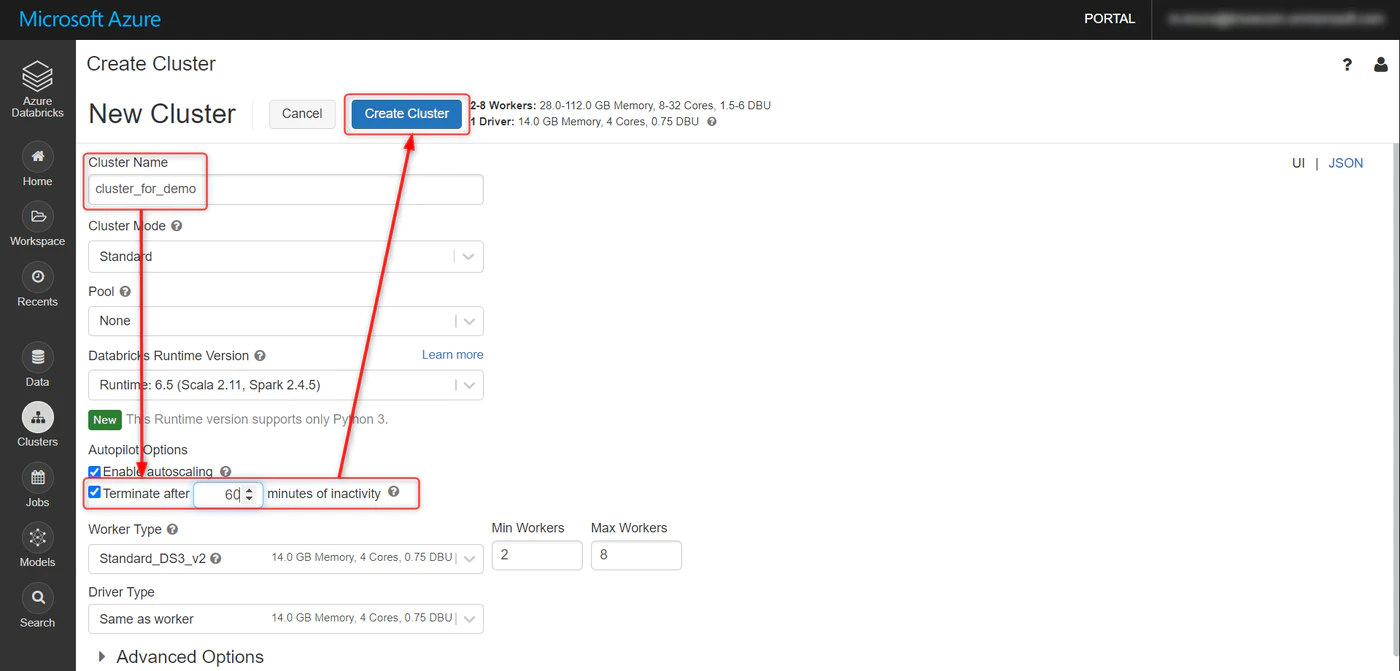The width and height of the screenshot is (1400, 671).
Task: Open the user account icon
Action: coord(1381,65)
